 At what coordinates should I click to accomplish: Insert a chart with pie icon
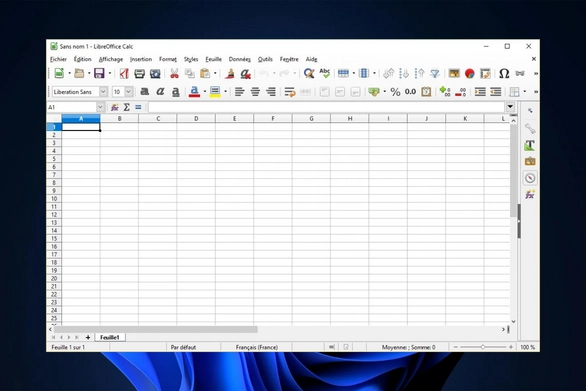[x=470, y=73]
